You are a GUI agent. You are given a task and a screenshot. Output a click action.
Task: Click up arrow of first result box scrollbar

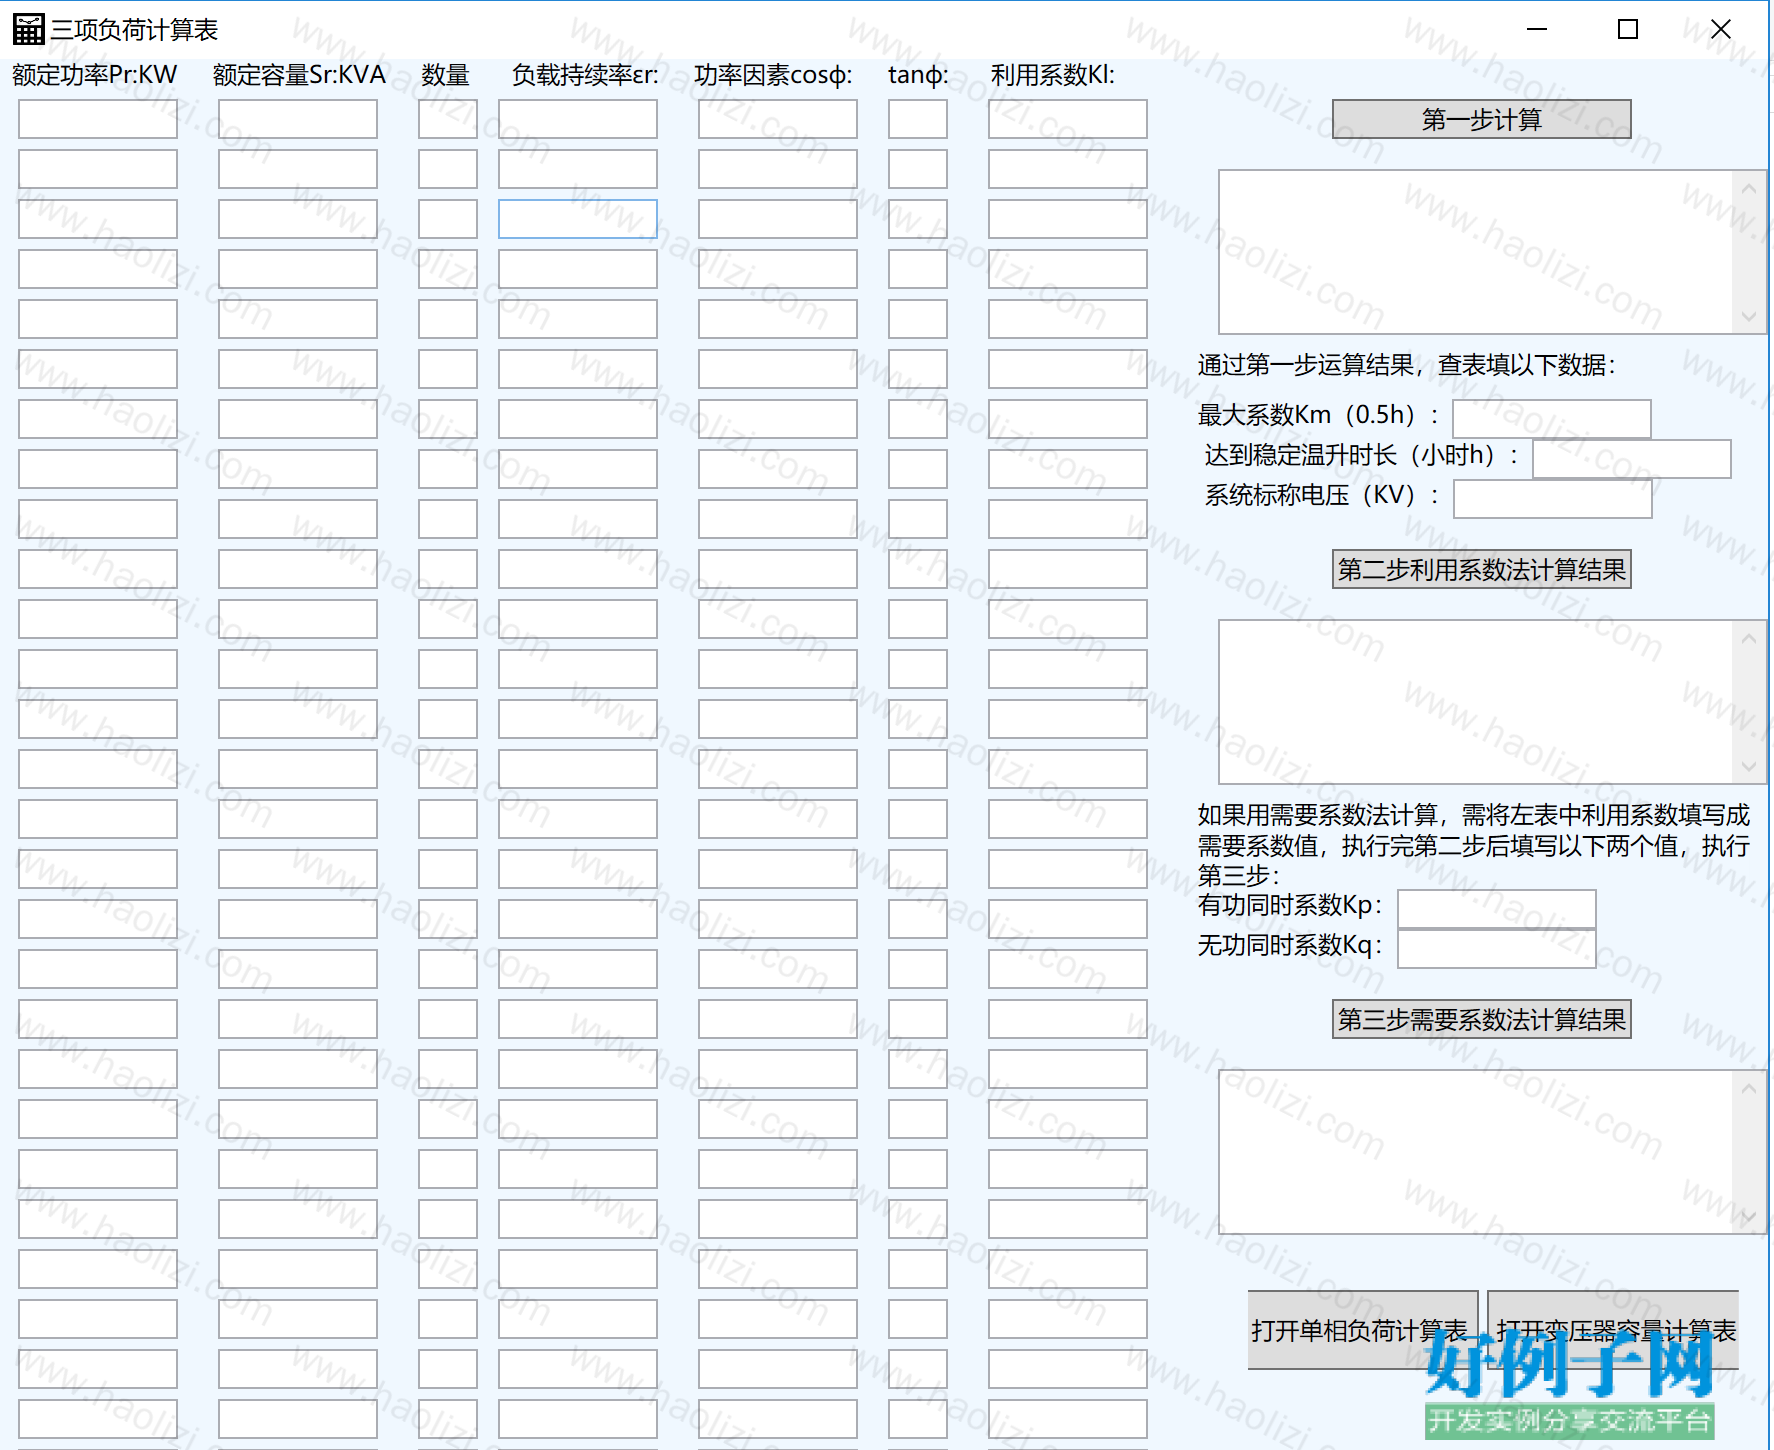click(1748, 188)
